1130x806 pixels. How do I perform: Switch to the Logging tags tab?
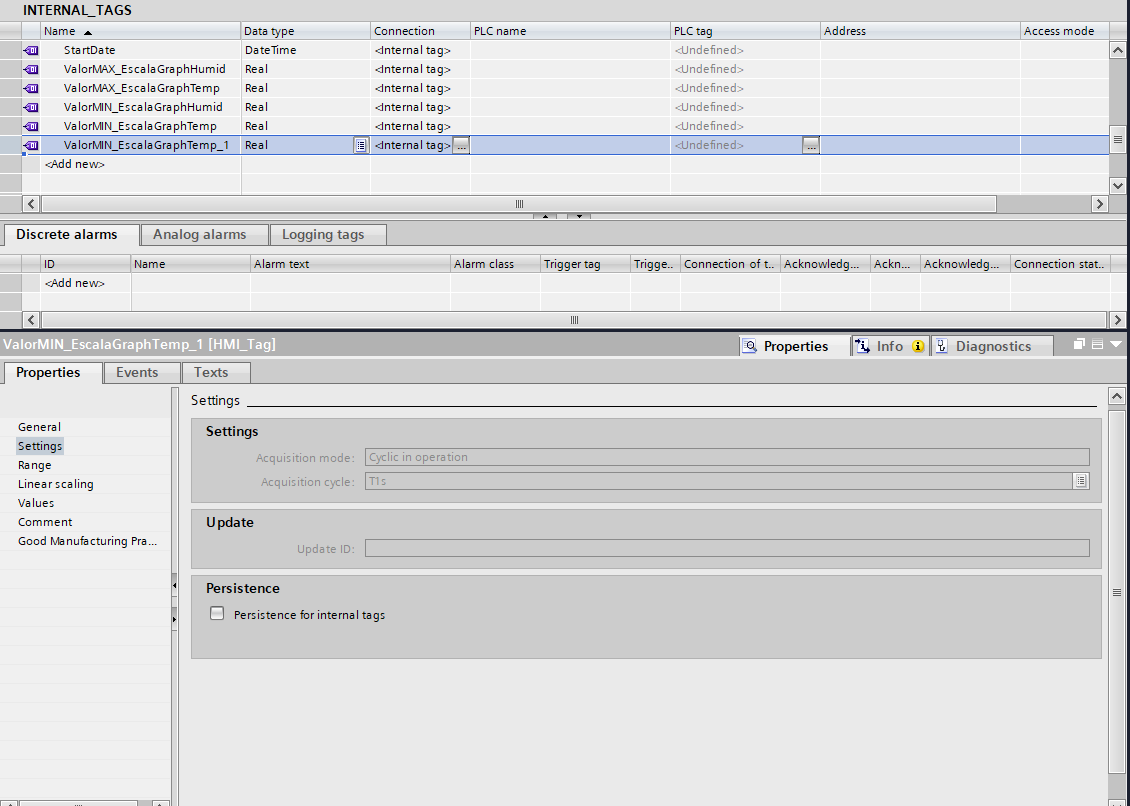tap(322, 234)
